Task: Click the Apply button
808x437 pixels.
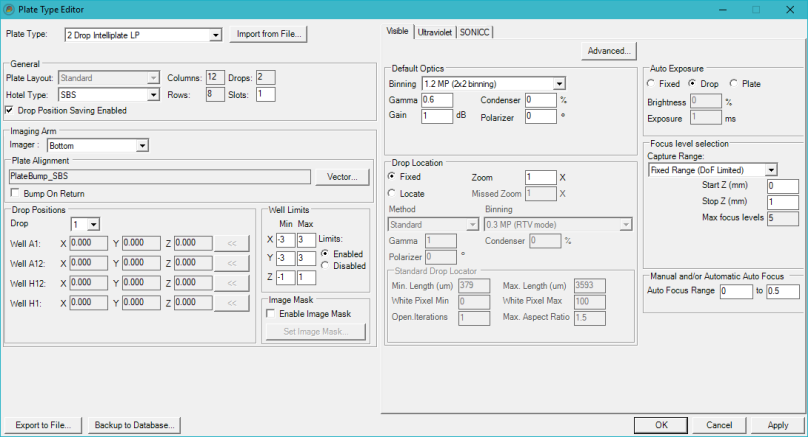Action: coord(778,425)
